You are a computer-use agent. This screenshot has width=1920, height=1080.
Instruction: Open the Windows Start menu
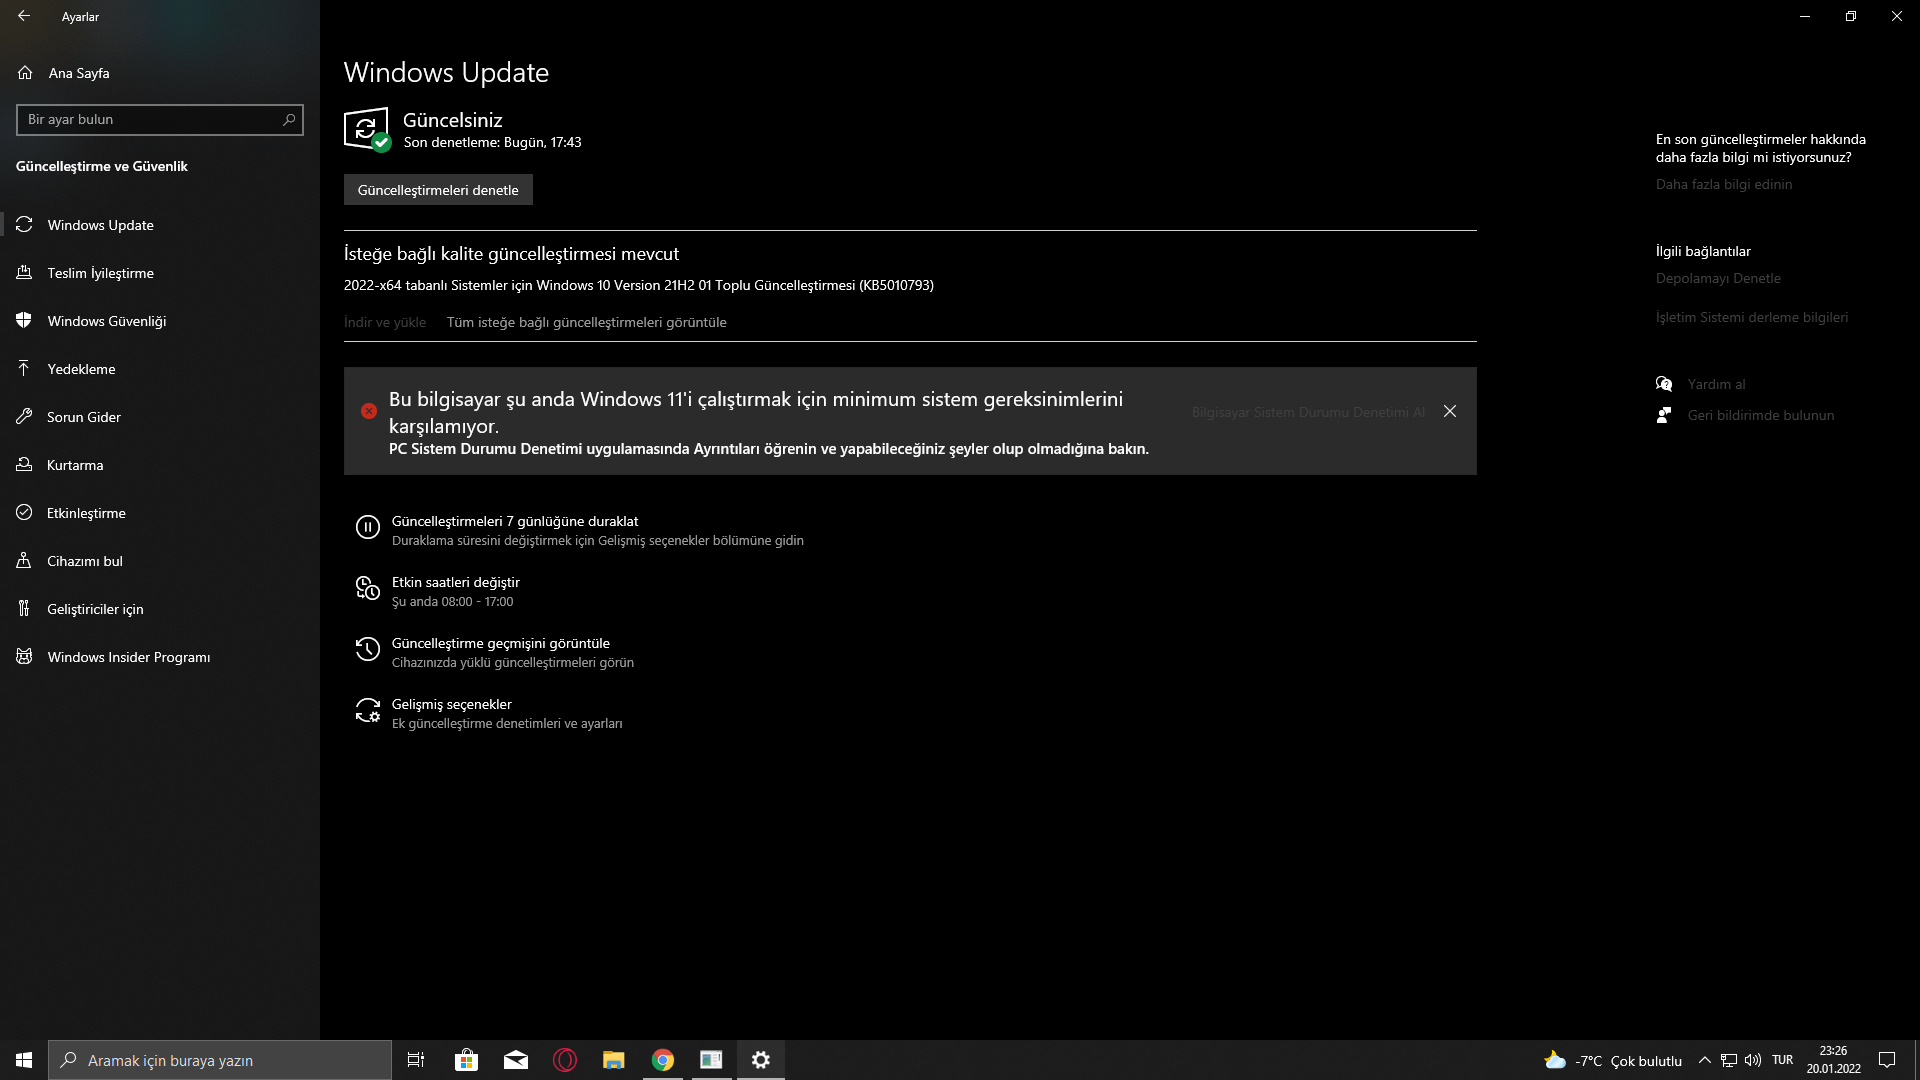tap(24, 1060)
